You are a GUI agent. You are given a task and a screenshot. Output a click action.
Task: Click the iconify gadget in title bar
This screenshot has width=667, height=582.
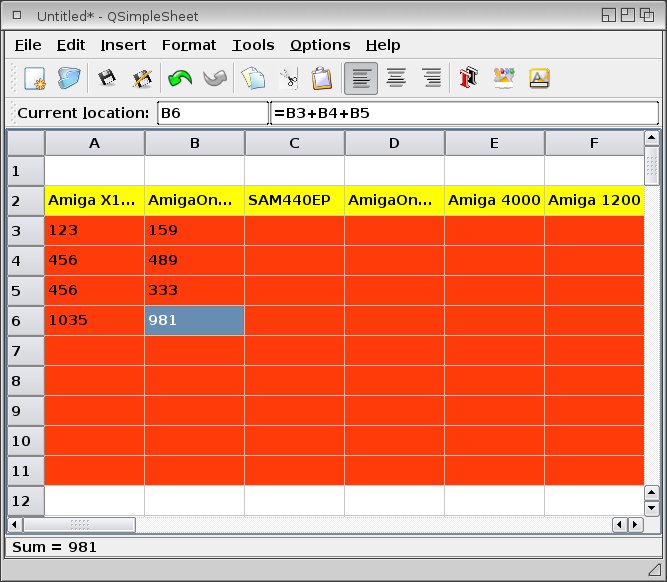609,15
